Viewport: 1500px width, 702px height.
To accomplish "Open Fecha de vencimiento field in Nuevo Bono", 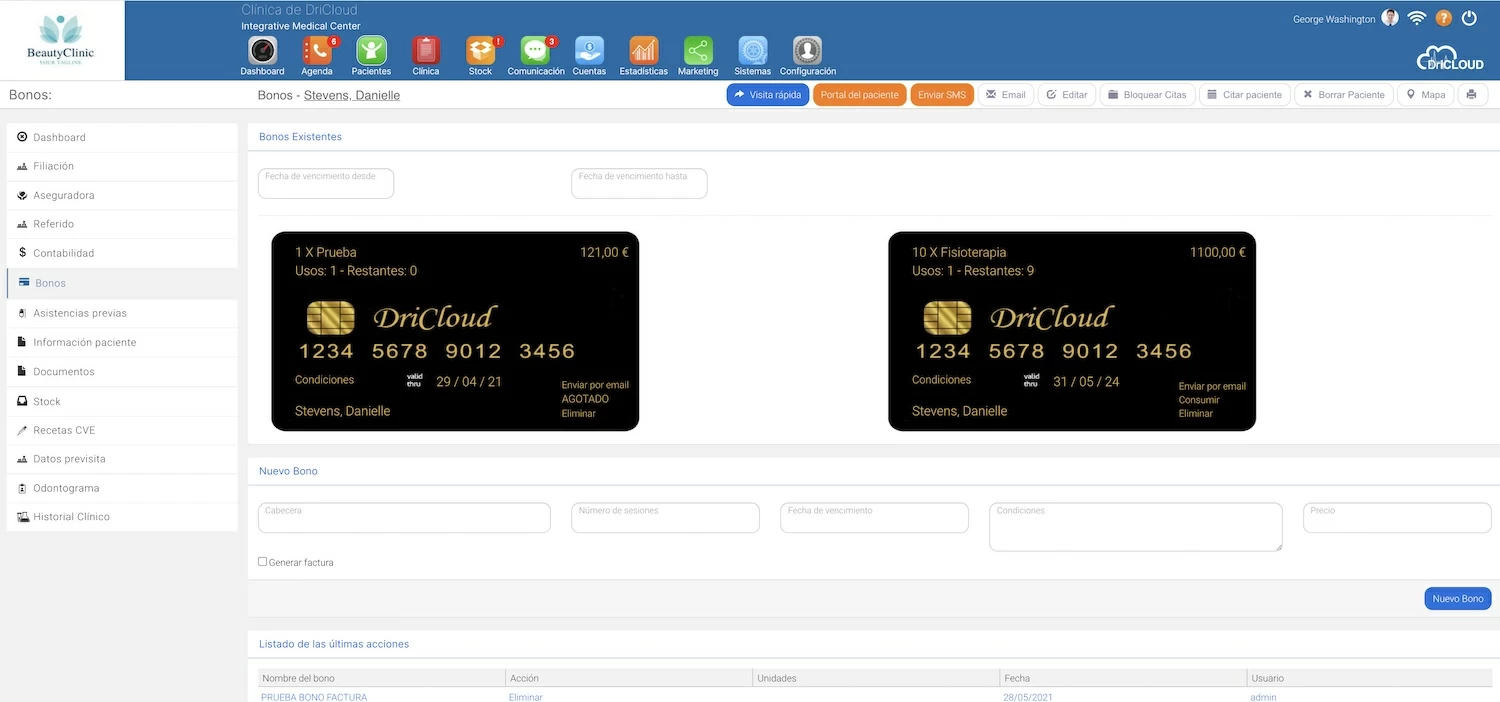I will pyautogui.click(x=874, y=518).
